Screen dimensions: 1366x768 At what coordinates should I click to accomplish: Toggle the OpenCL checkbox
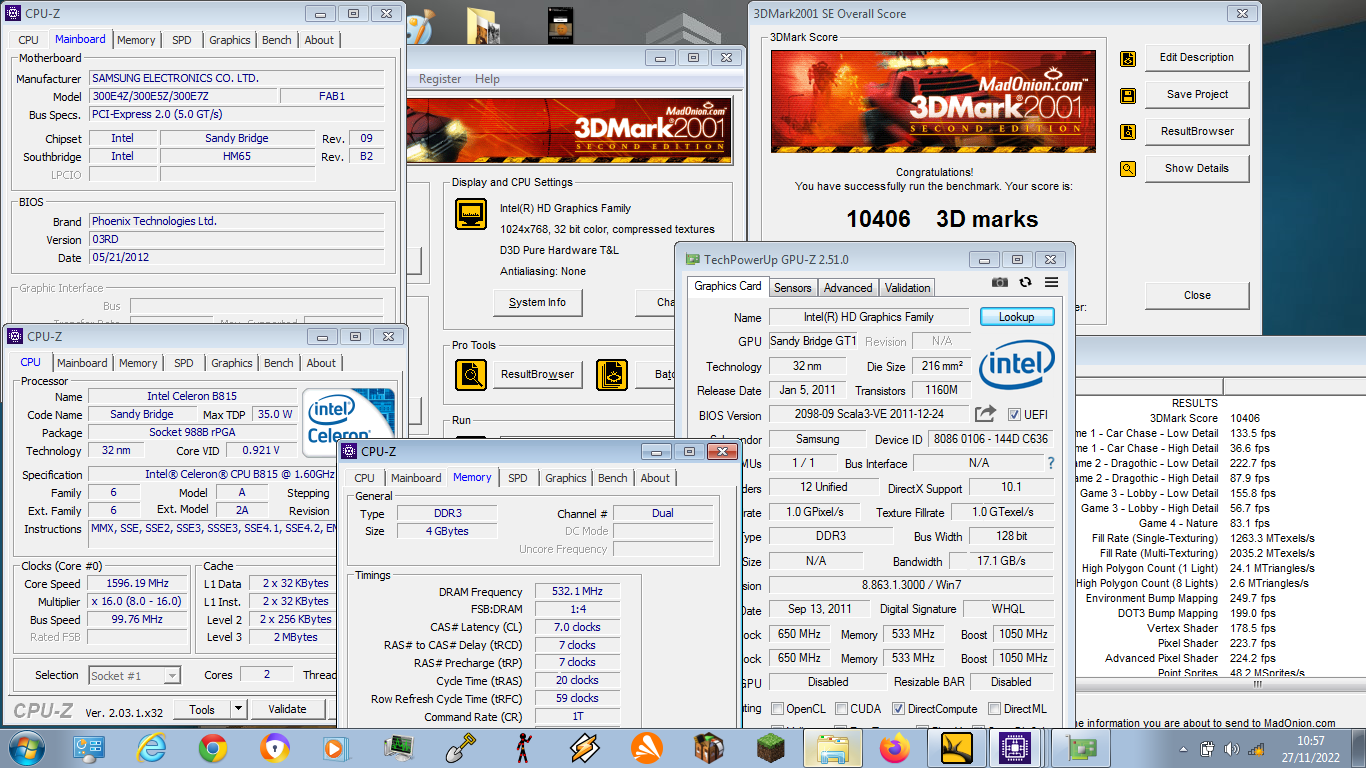point(777,708)
